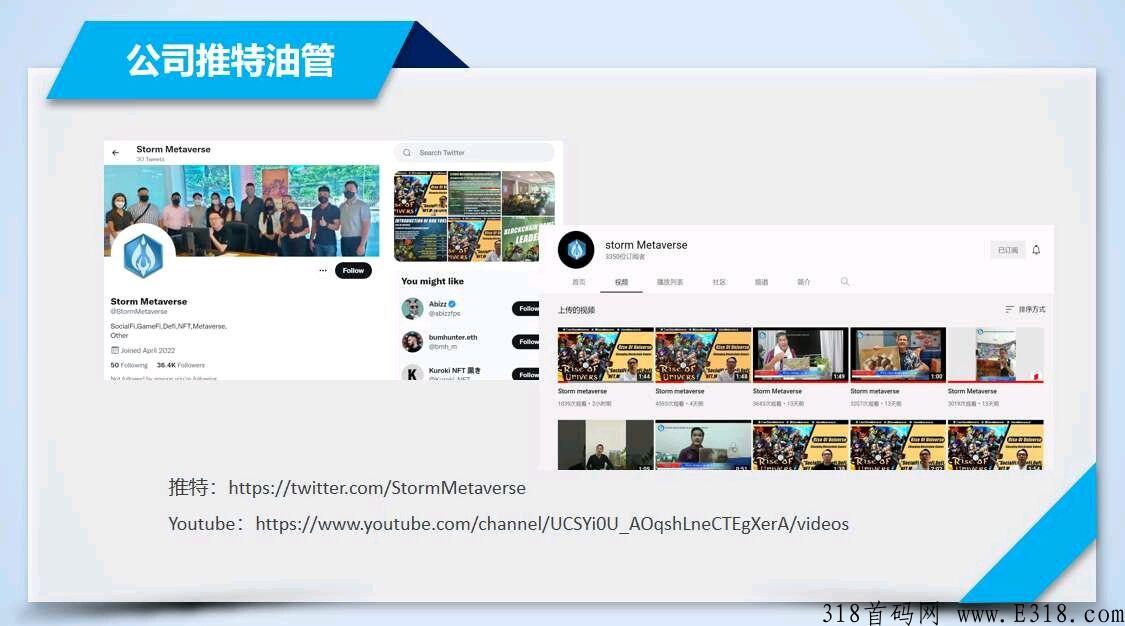Open the youtube.com channel URL on the slide
This screenshot has height=626, width=1125.
pyautogui.click(x=552, y=524)
